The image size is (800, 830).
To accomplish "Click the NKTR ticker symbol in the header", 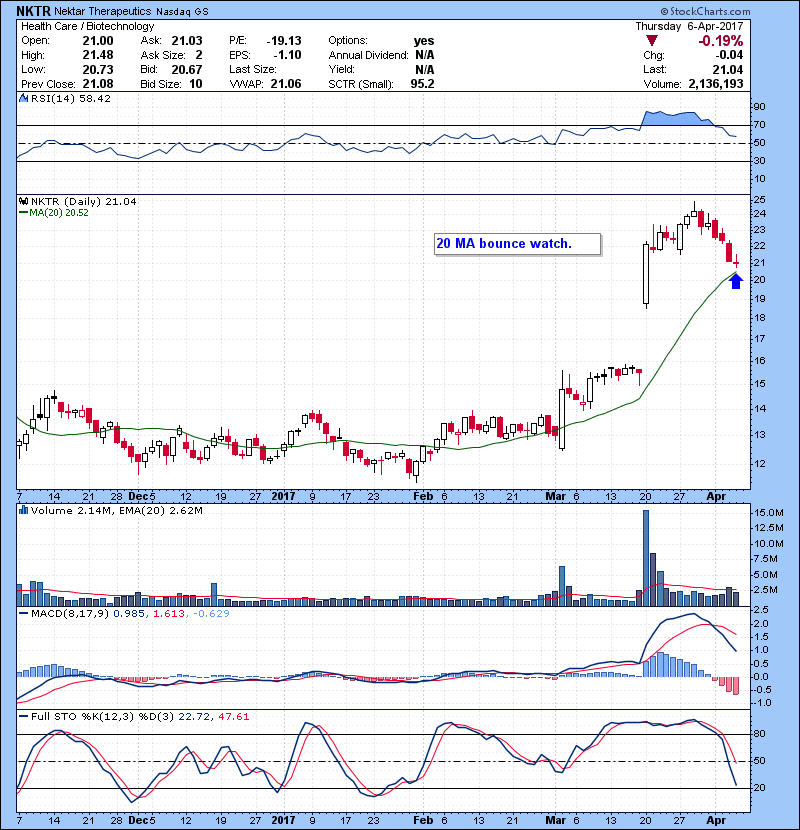I will [x=33, y=11].
